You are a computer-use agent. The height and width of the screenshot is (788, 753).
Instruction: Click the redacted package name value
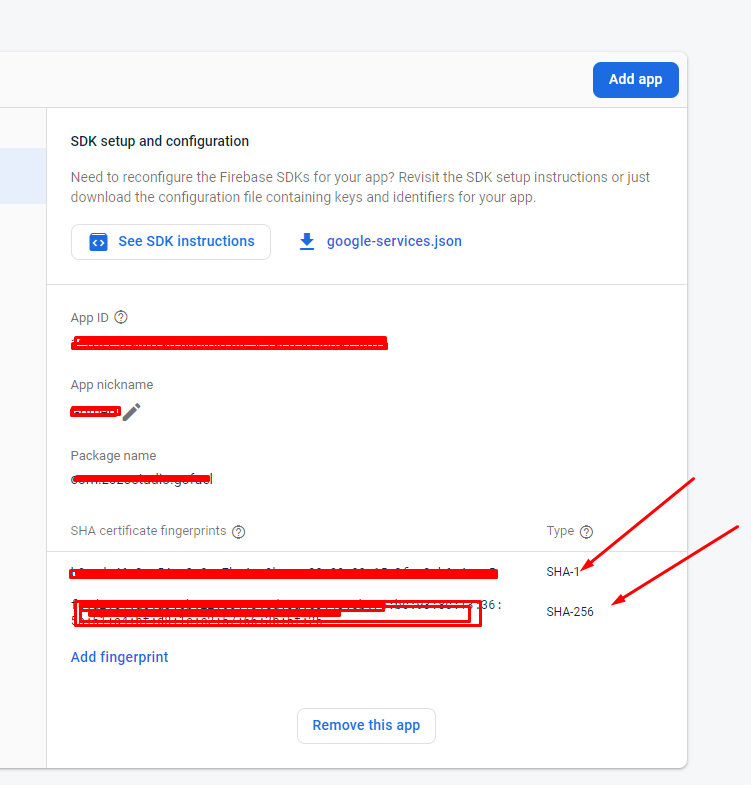click(x=141, y=479)
